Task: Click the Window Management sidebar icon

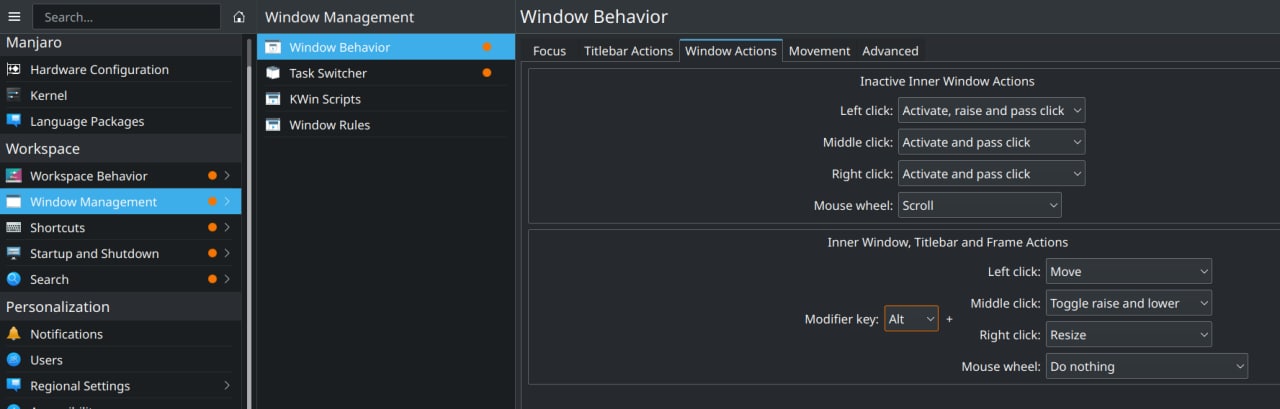Action: click(x=13, y=202)
